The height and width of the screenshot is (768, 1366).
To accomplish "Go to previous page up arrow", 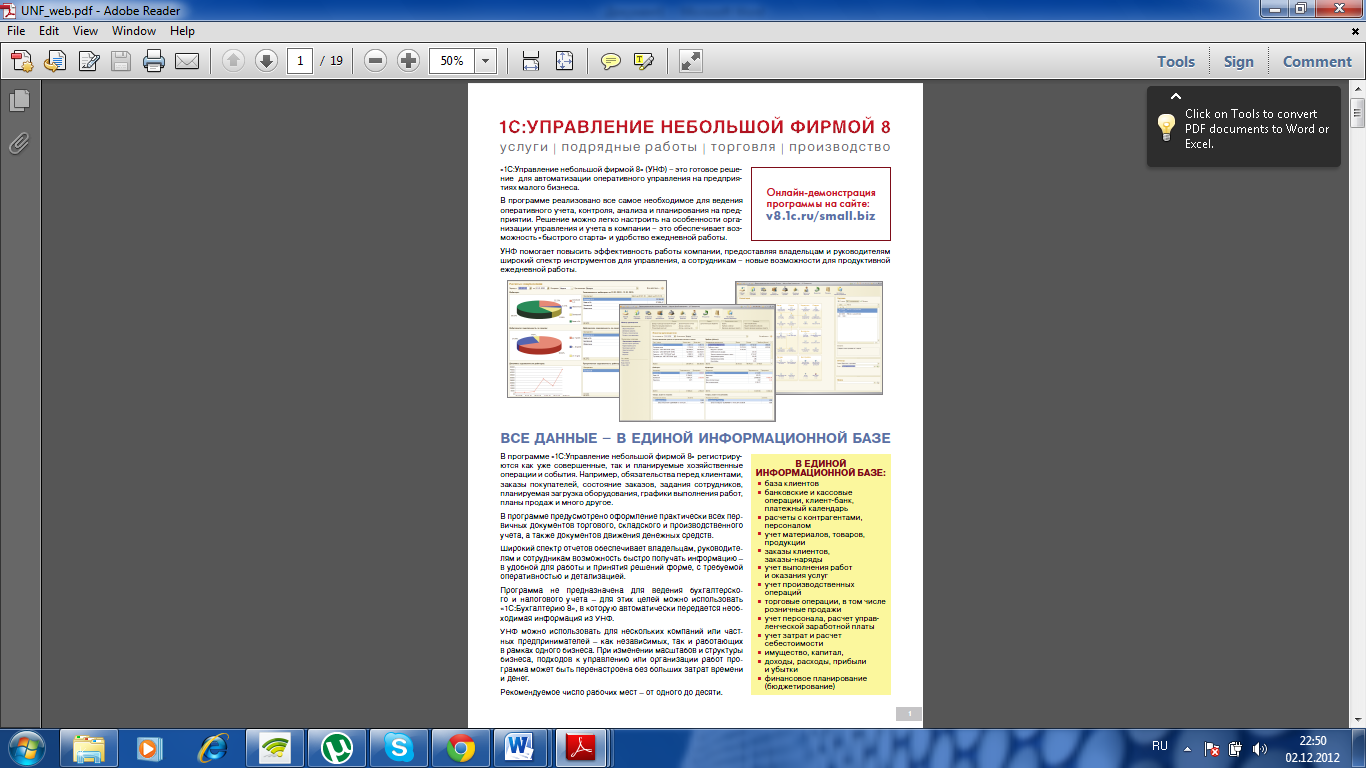I will [x=233, y=61].
